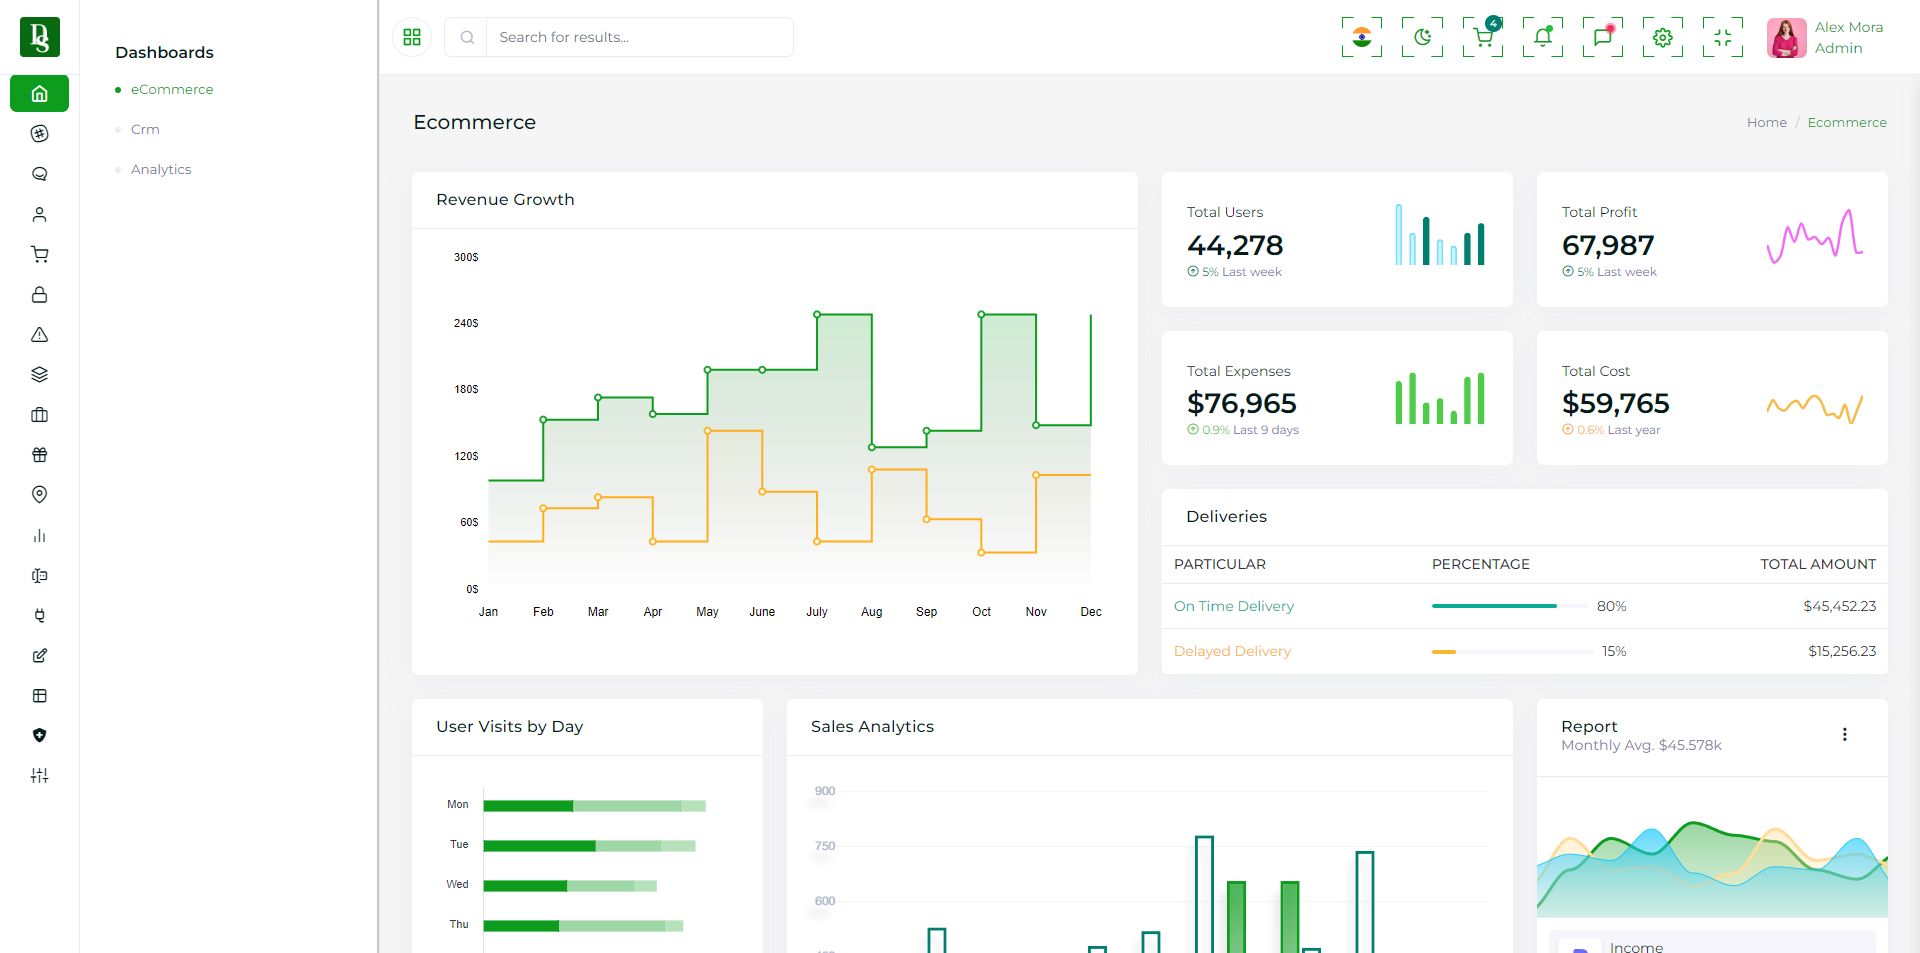Open Alex Mora profile dropdown
Screen dimensions: 1920x953
click(1826, 38)
